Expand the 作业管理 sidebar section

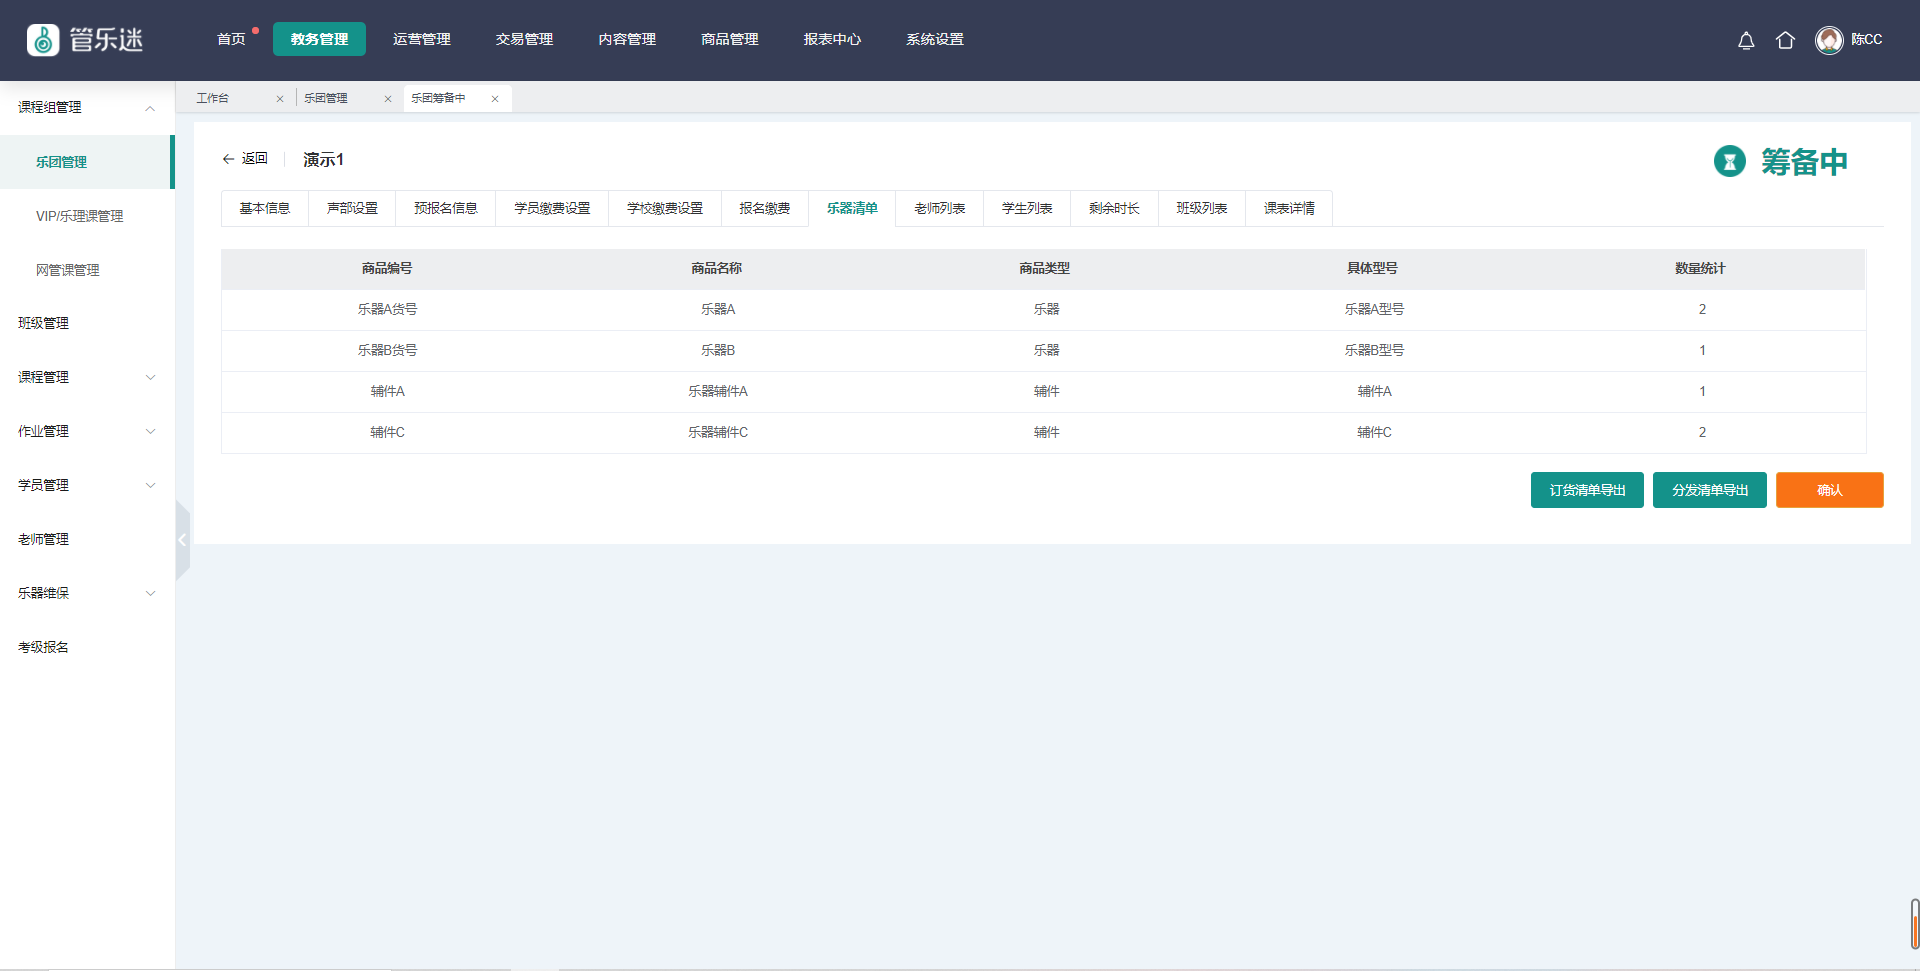[150, 431]
